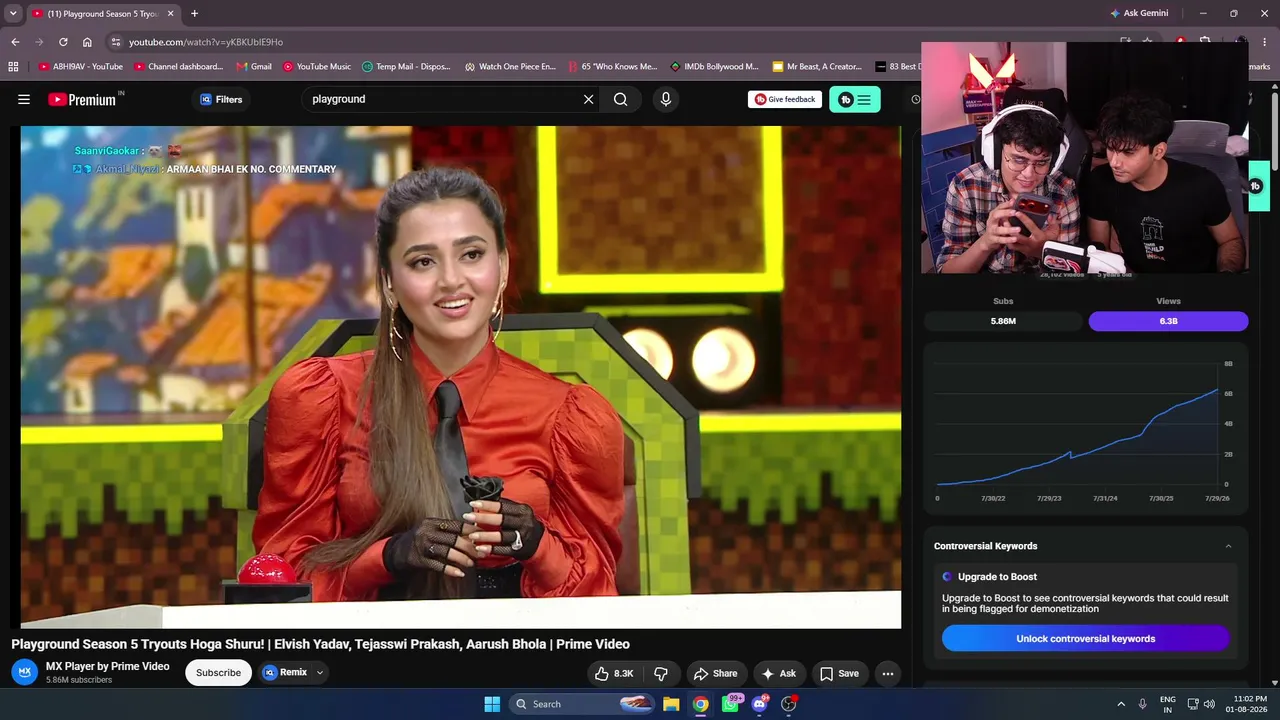Click the taskbar microphone indicator
The image size is (1280, 720).
(1143, 704)
